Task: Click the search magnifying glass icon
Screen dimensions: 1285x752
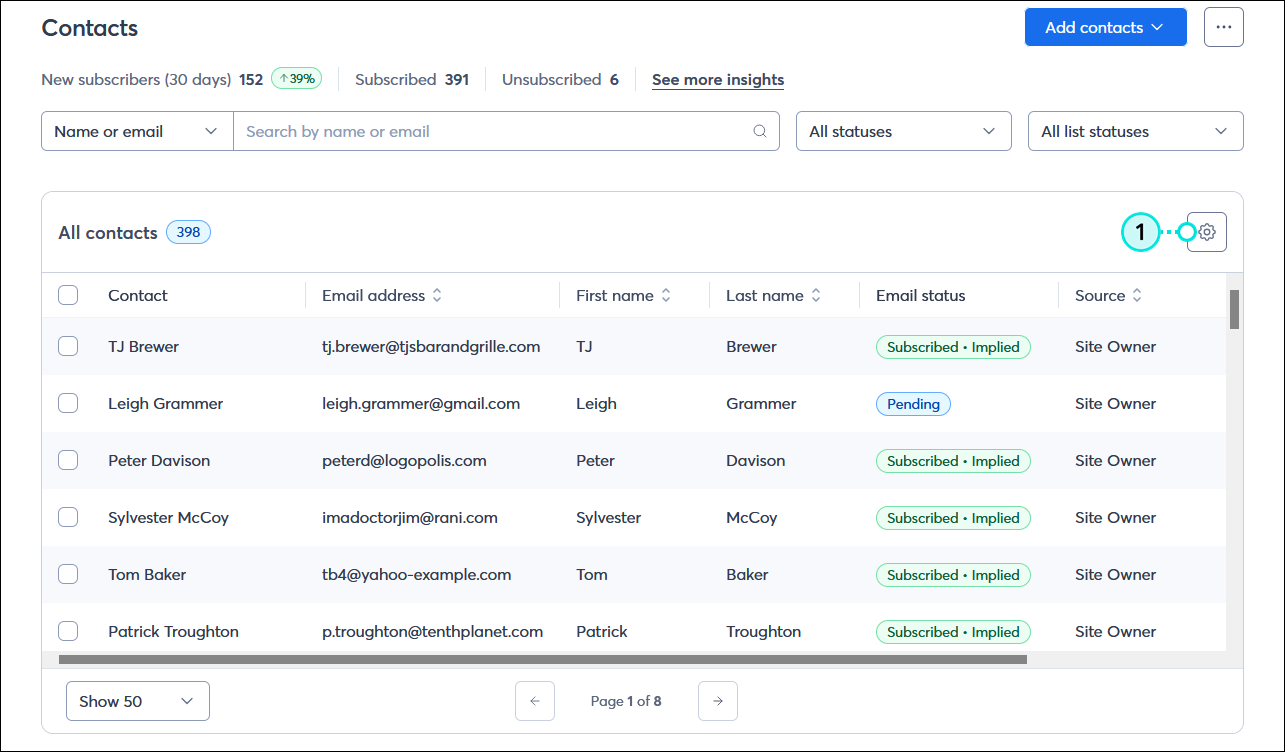Action: point(760,131)
